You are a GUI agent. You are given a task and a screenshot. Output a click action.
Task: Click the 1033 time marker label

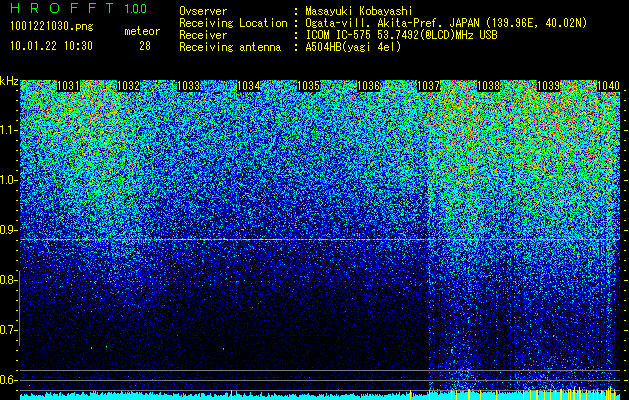[x=189, y=86]
